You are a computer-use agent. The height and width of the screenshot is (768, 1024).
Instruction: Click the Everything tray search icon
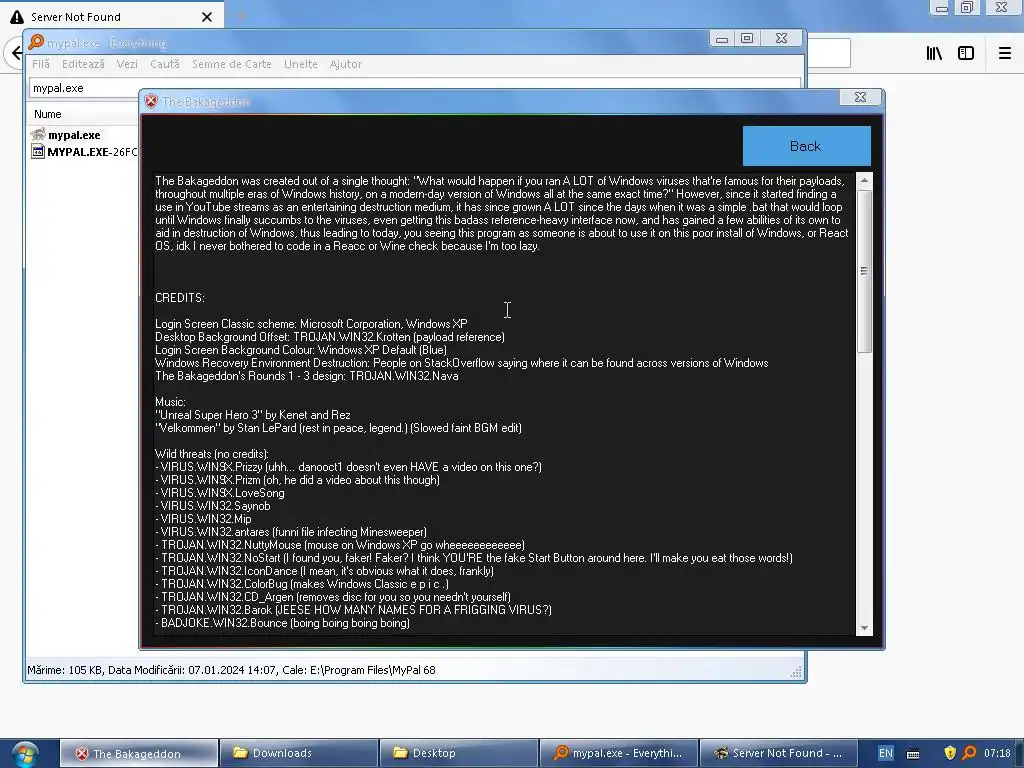(x=970, y=753)
